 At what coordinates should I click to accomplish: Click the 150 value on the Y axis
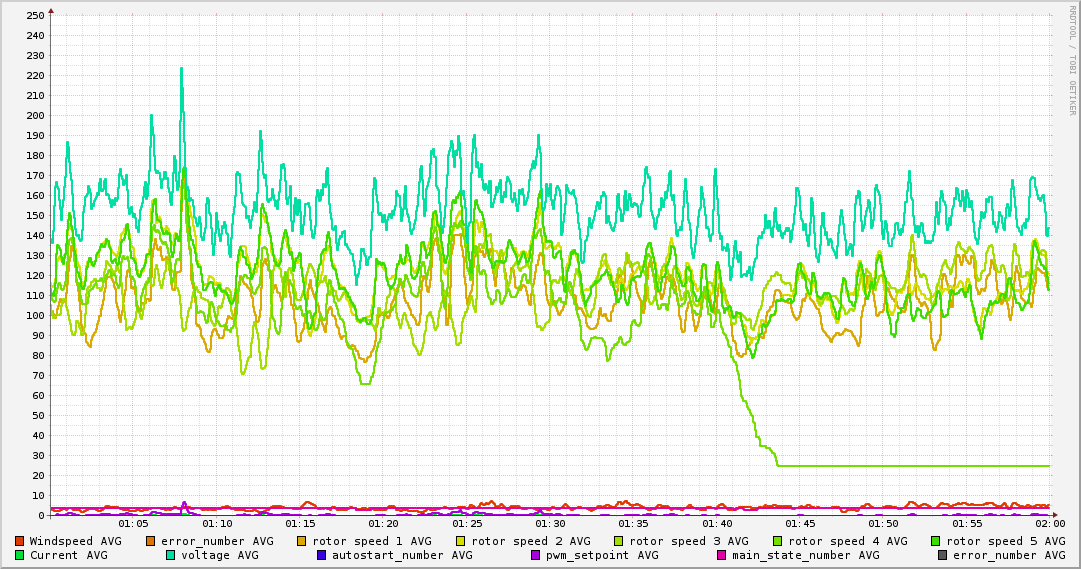(x=34, y=216)
